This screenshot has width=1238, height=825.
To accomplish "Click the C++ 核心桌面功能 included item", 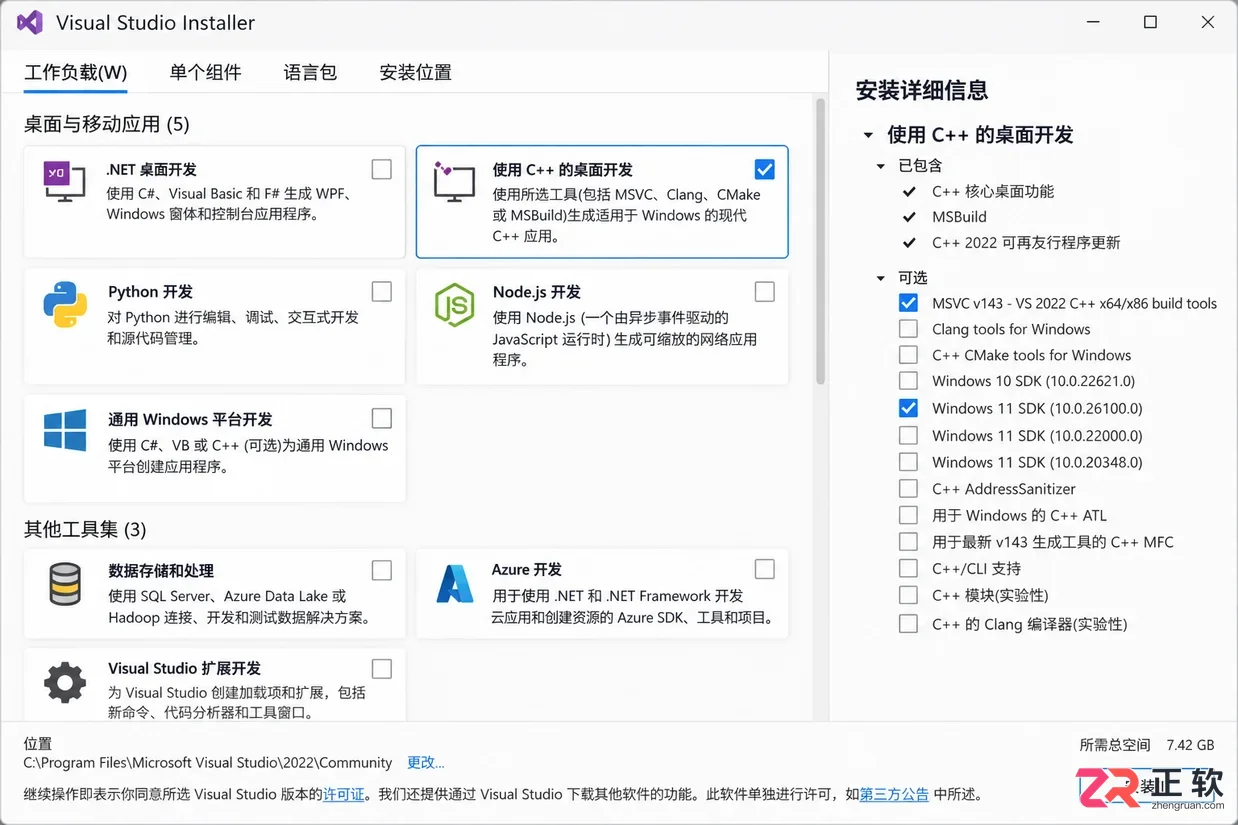I will pos(993,191).
